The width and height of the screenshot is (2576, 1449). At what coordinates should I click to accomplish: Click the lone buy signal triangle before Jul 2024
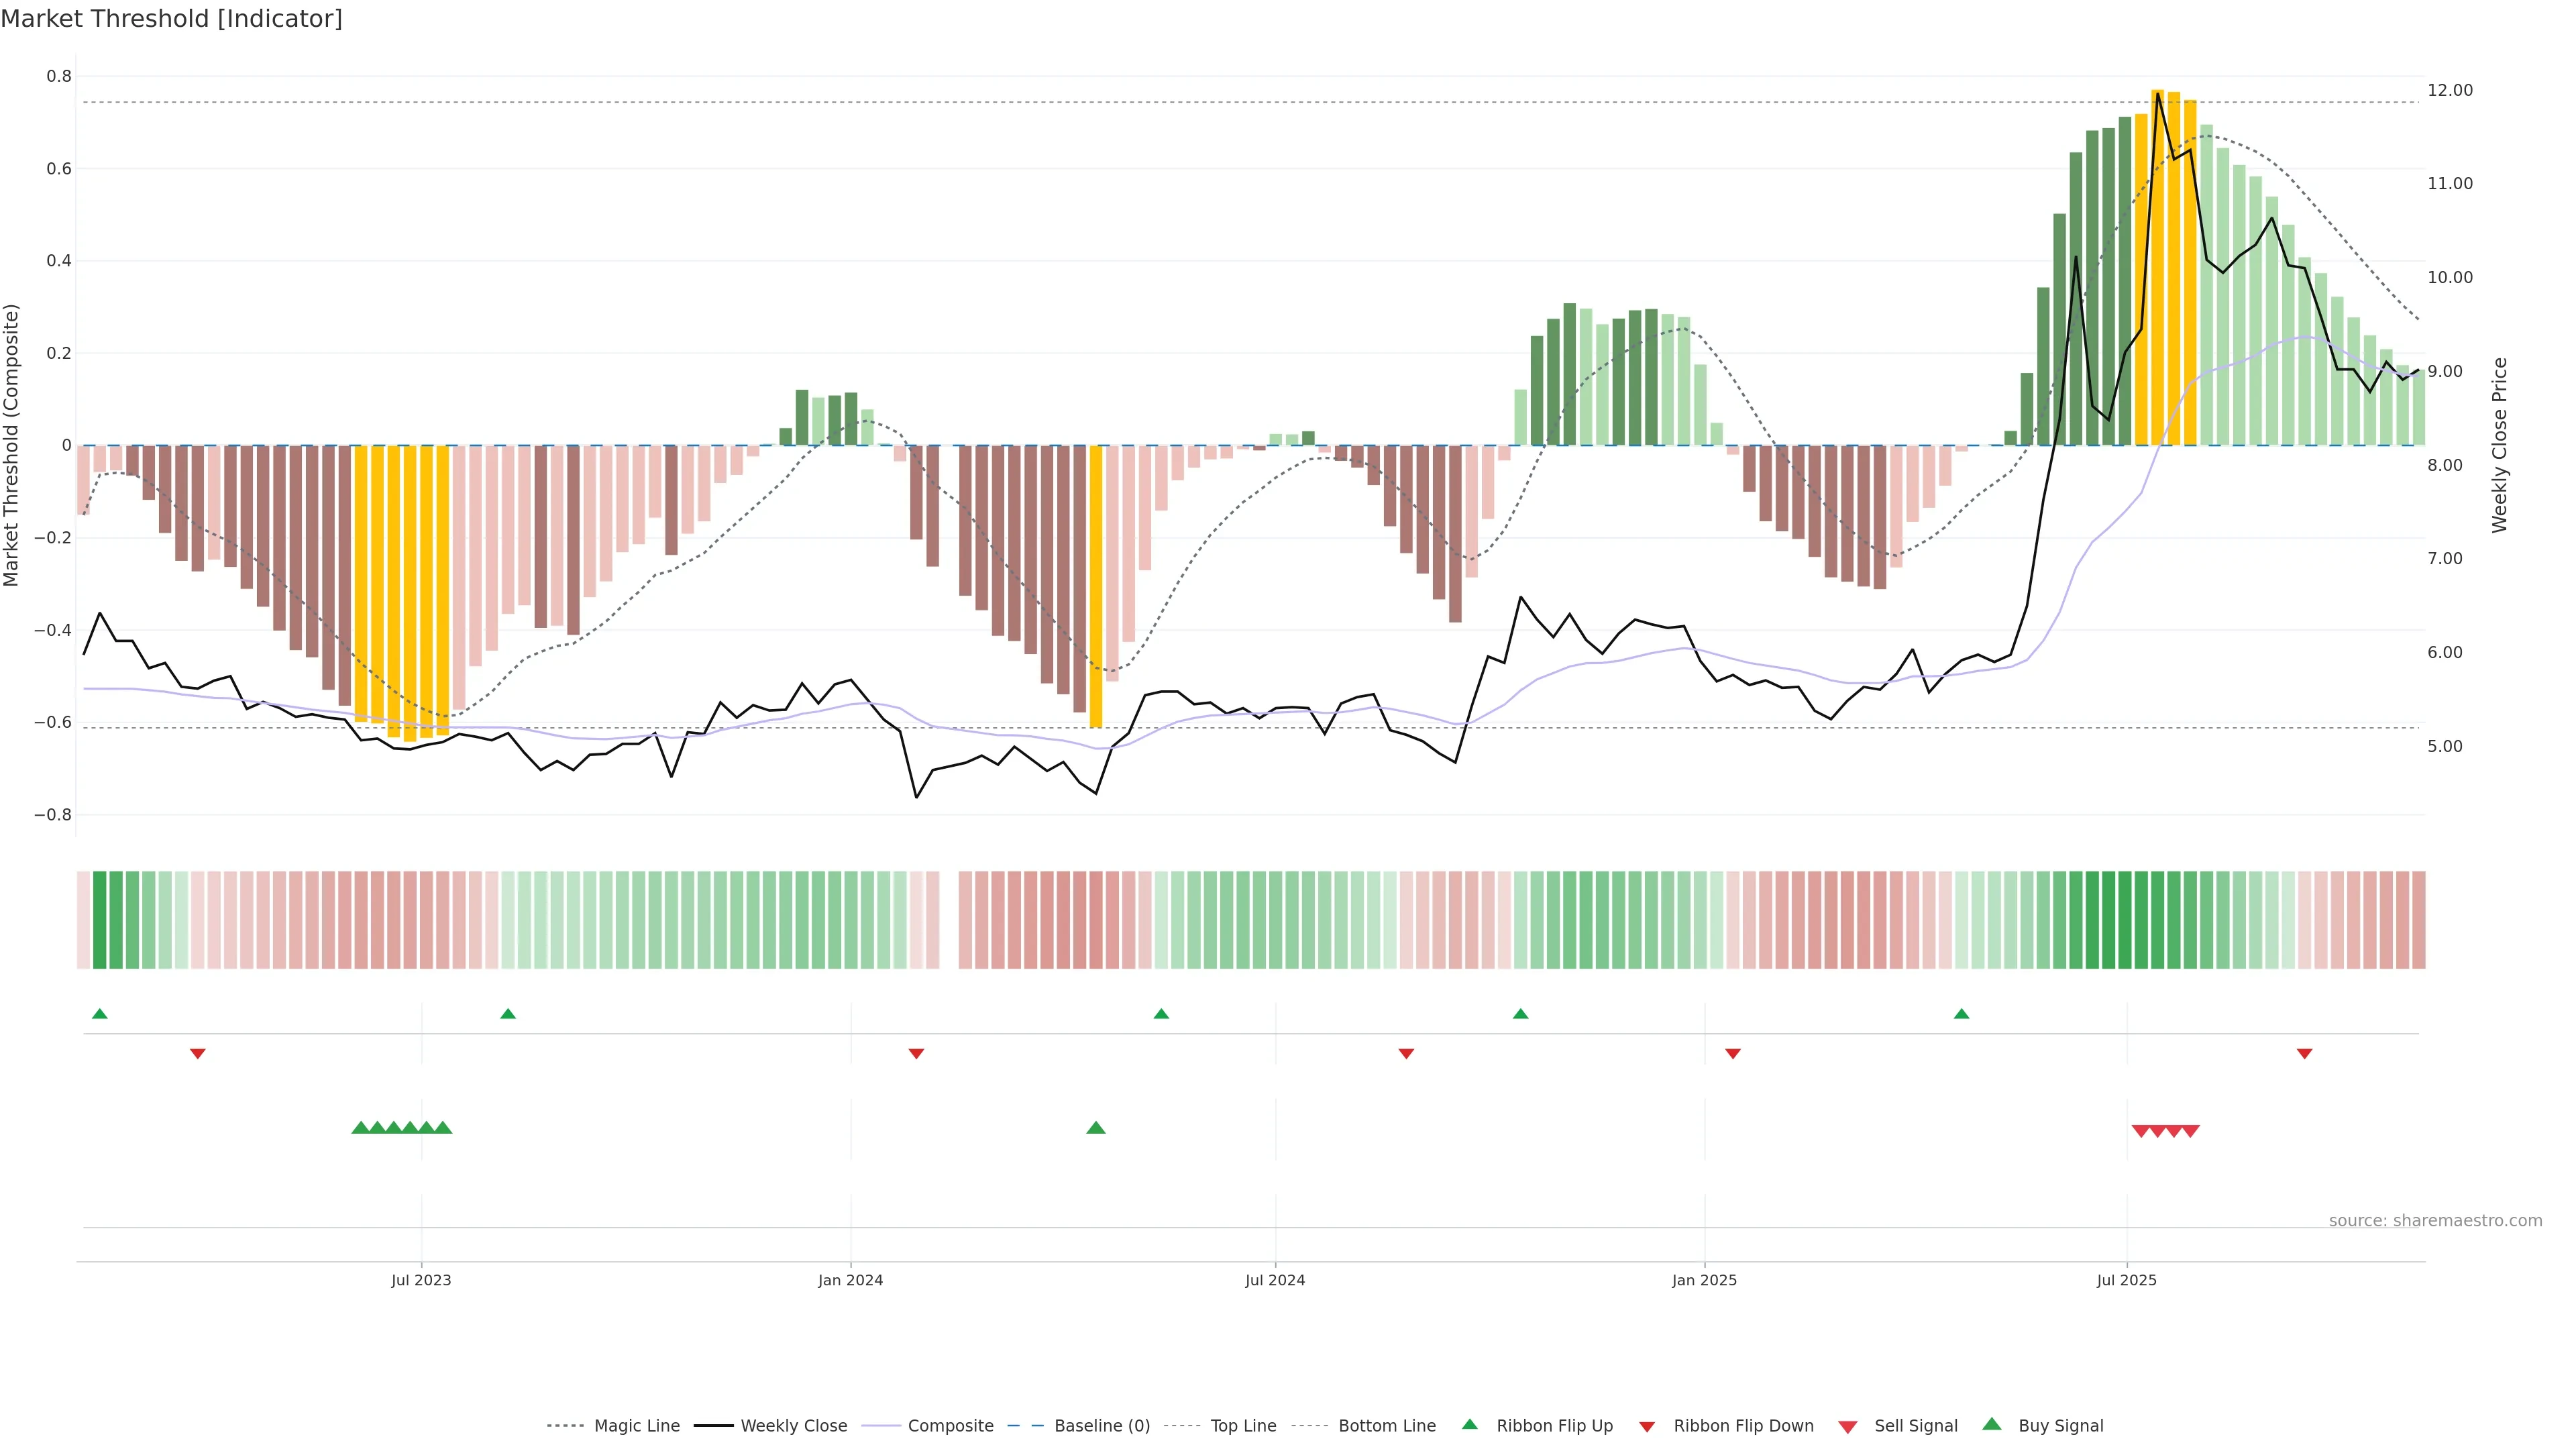[1095, 1128]
